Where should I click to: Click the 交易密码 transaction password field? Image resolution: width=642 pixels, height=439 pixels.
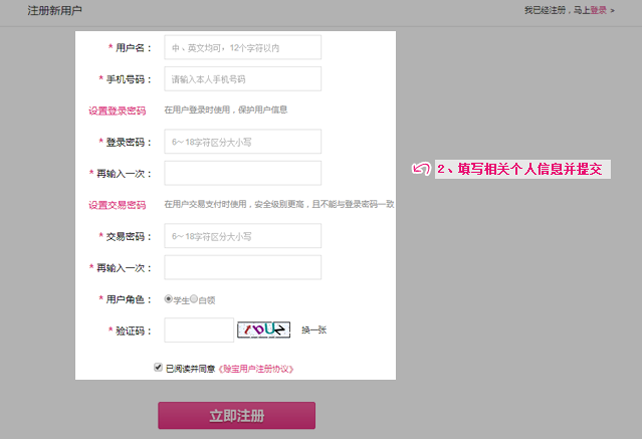point(243,236)
